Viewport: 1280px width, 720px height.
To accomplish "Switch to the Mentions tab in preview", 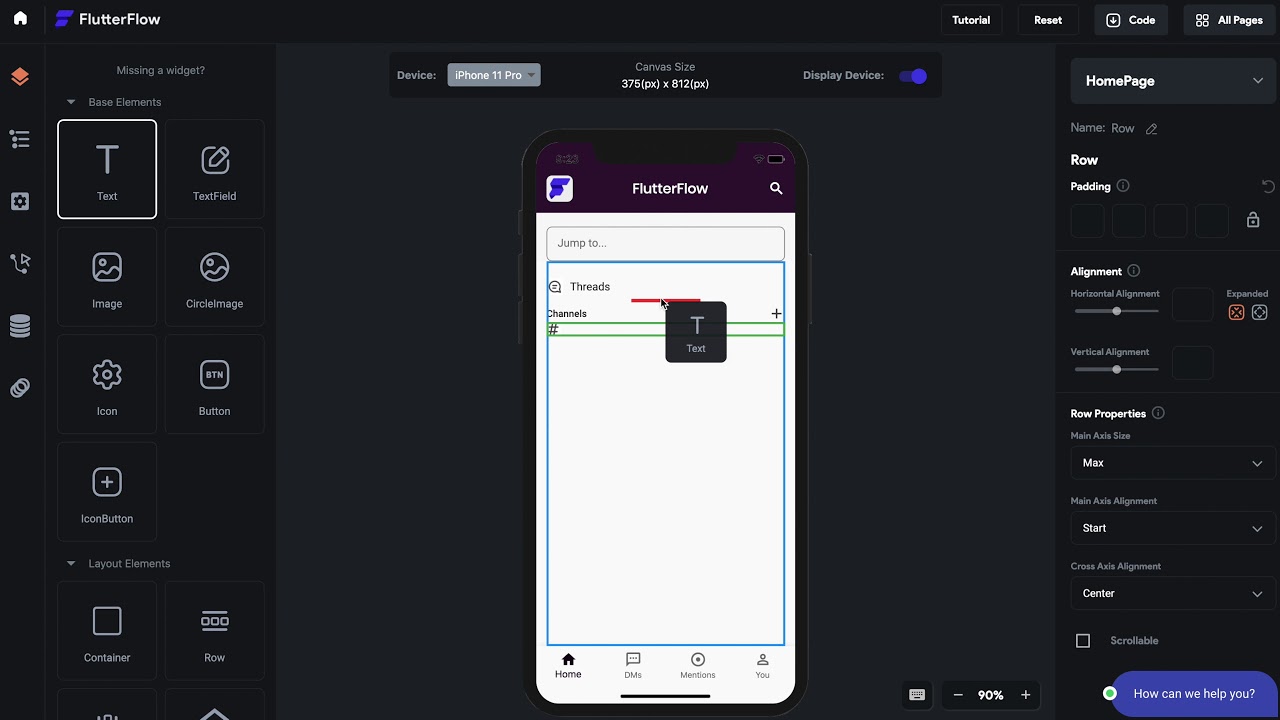I will tap(698, 666).
